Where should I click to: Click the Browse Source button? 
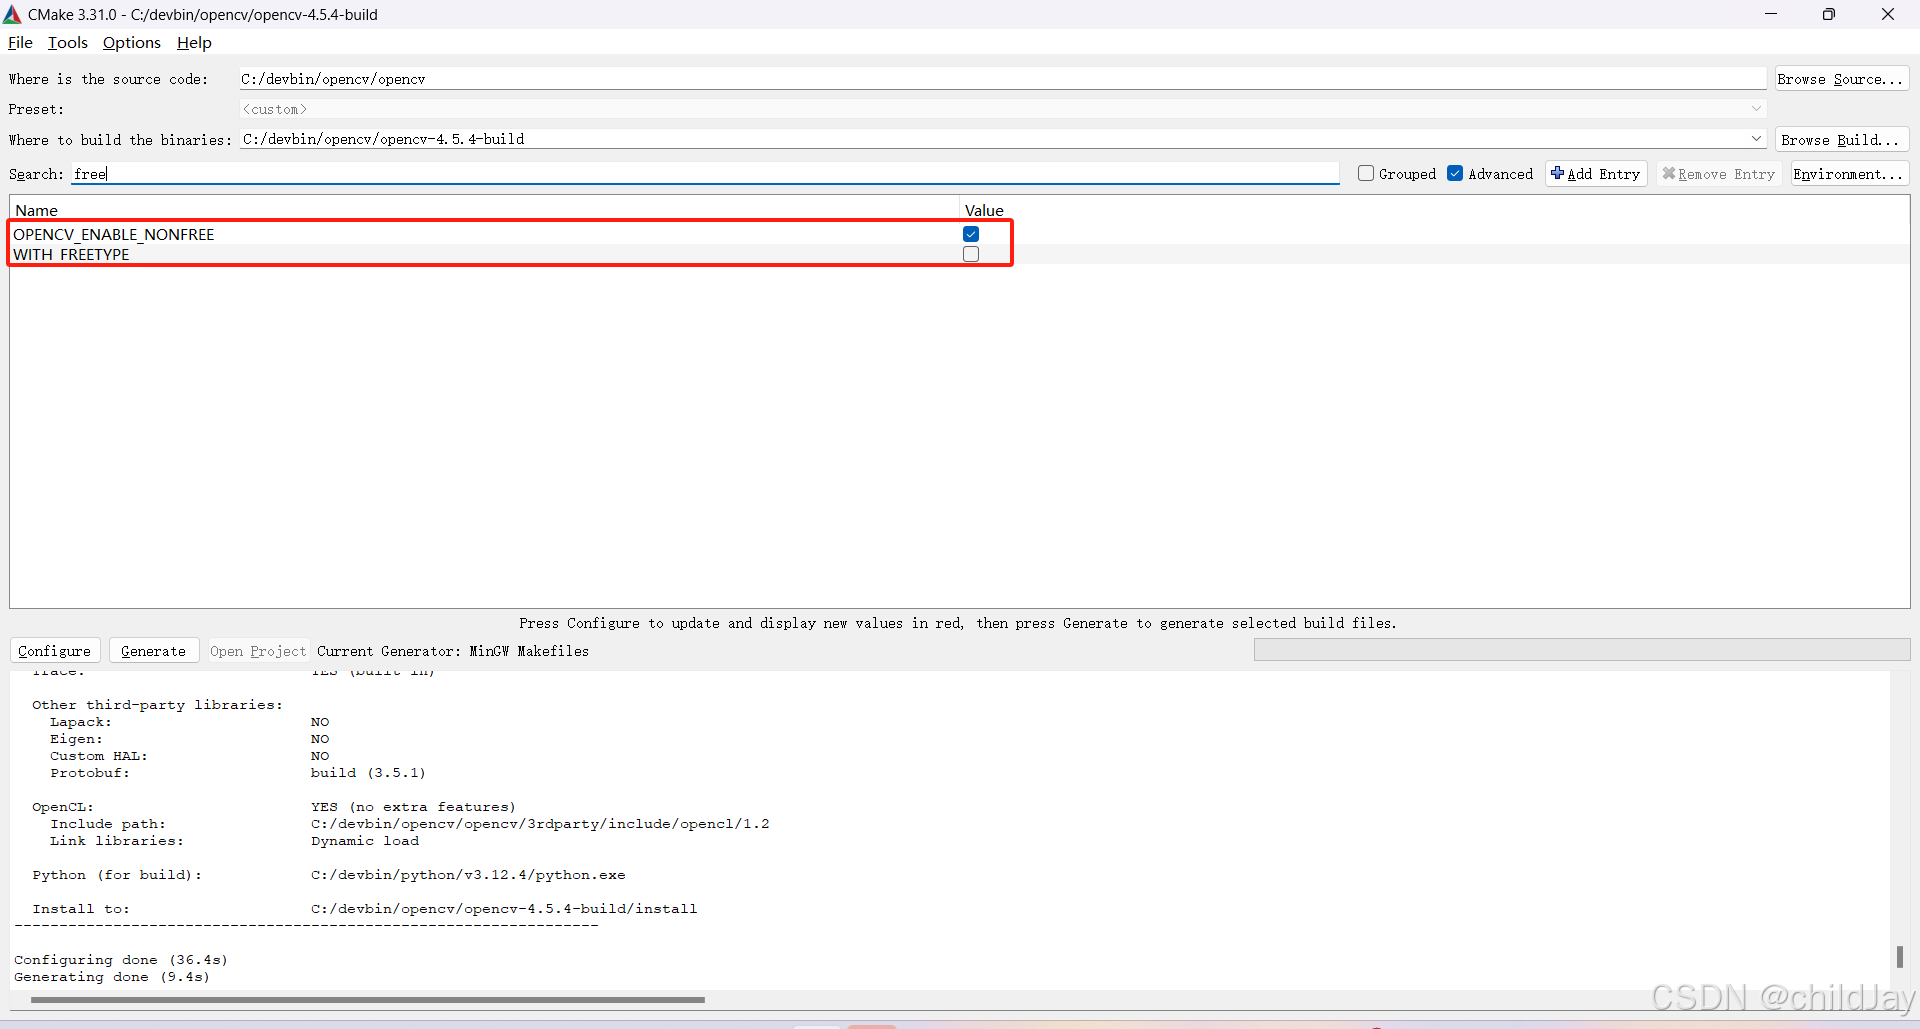[1841, 79]
